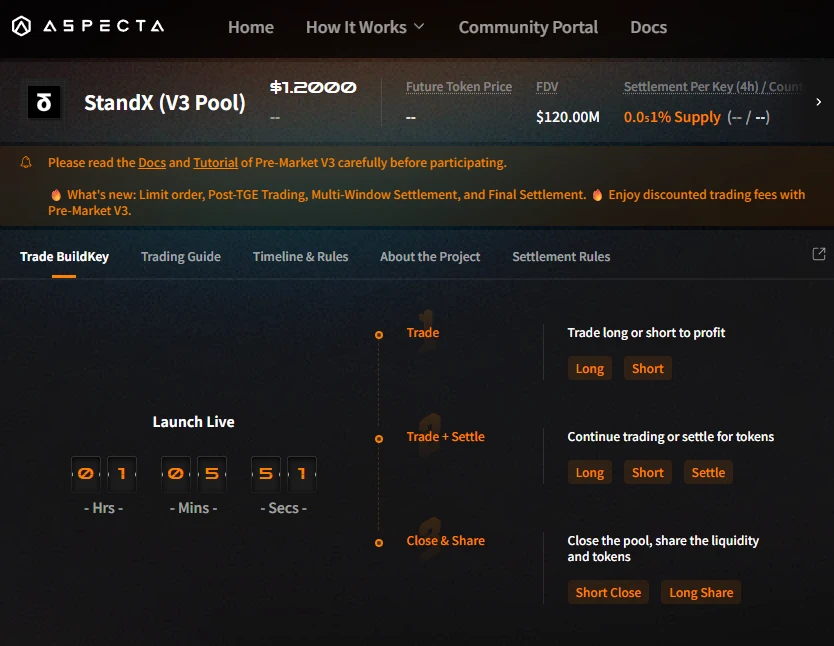Viewport: 834px width, 646px height.
Task: Click the $120.00M FDV value
Action: click(x=568, y=117)
